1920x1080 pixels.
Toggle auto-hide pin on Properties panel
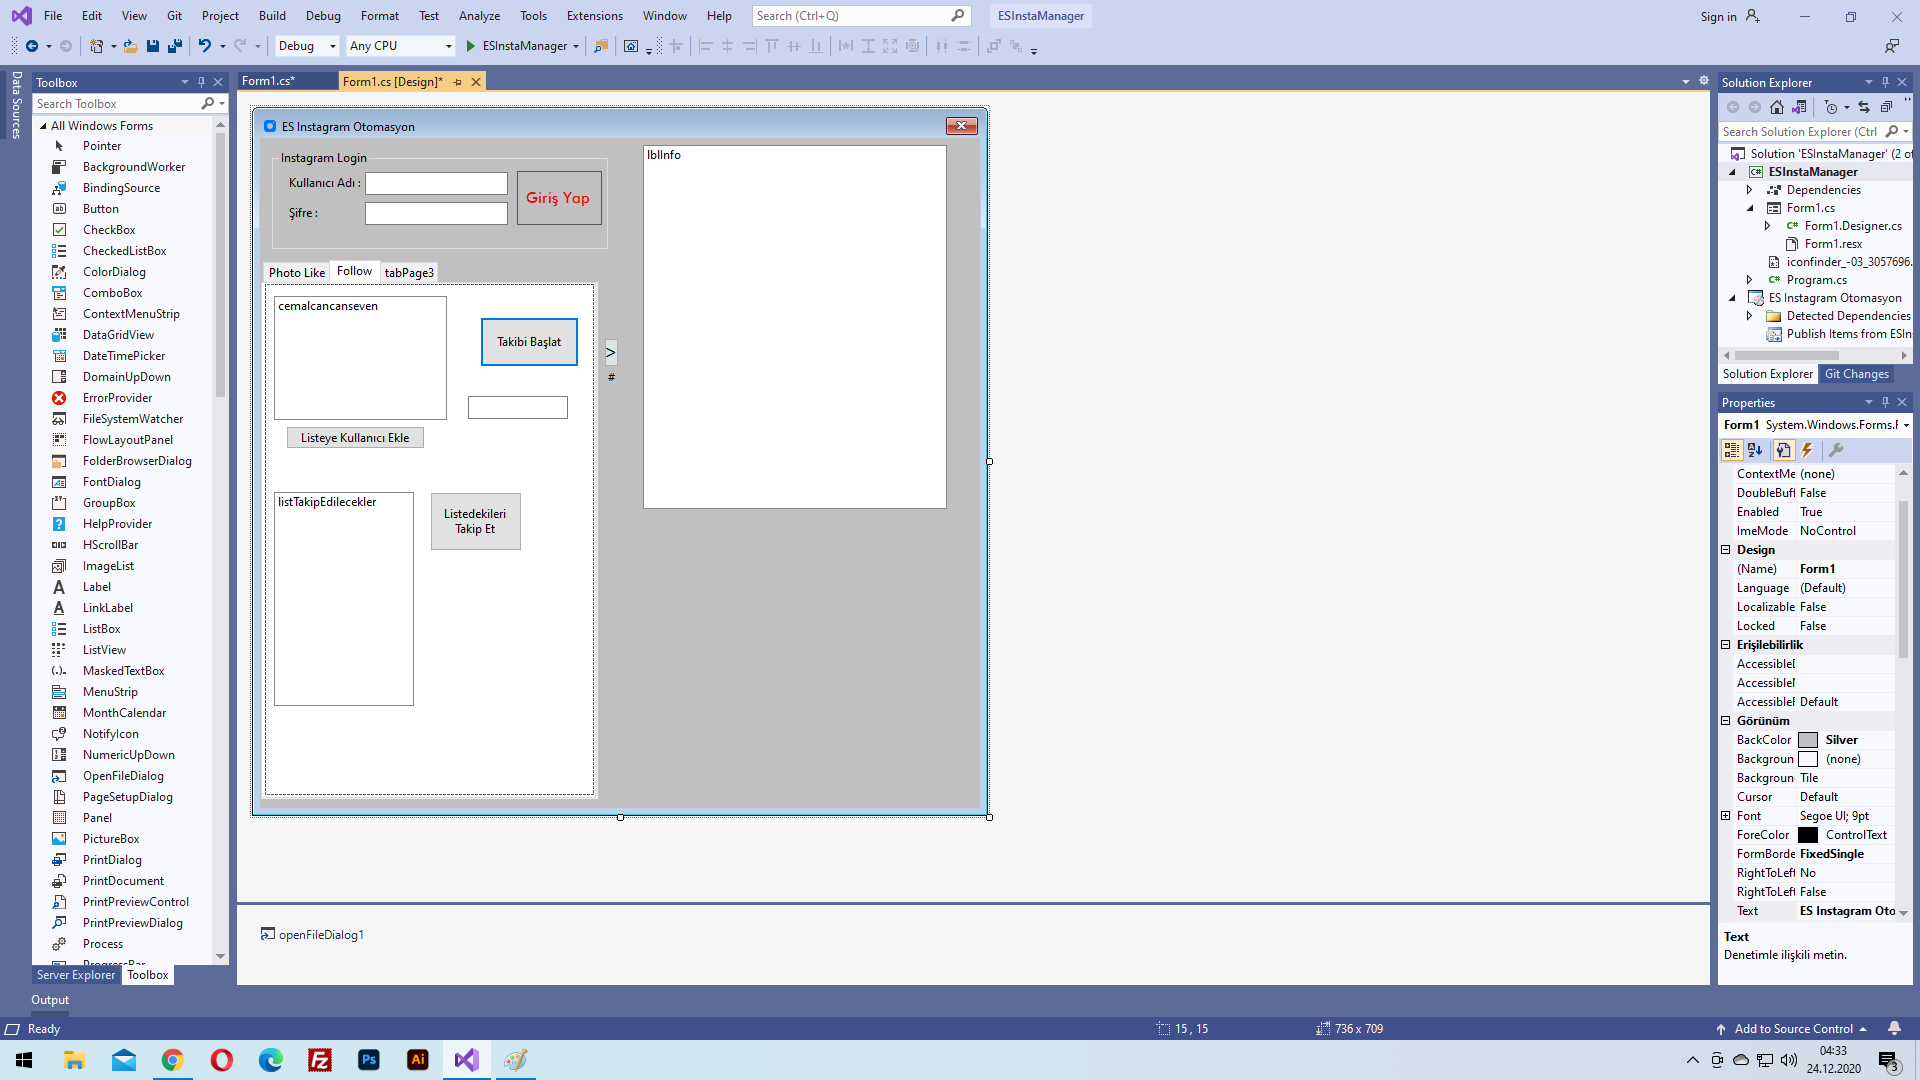click(1885, 402)
